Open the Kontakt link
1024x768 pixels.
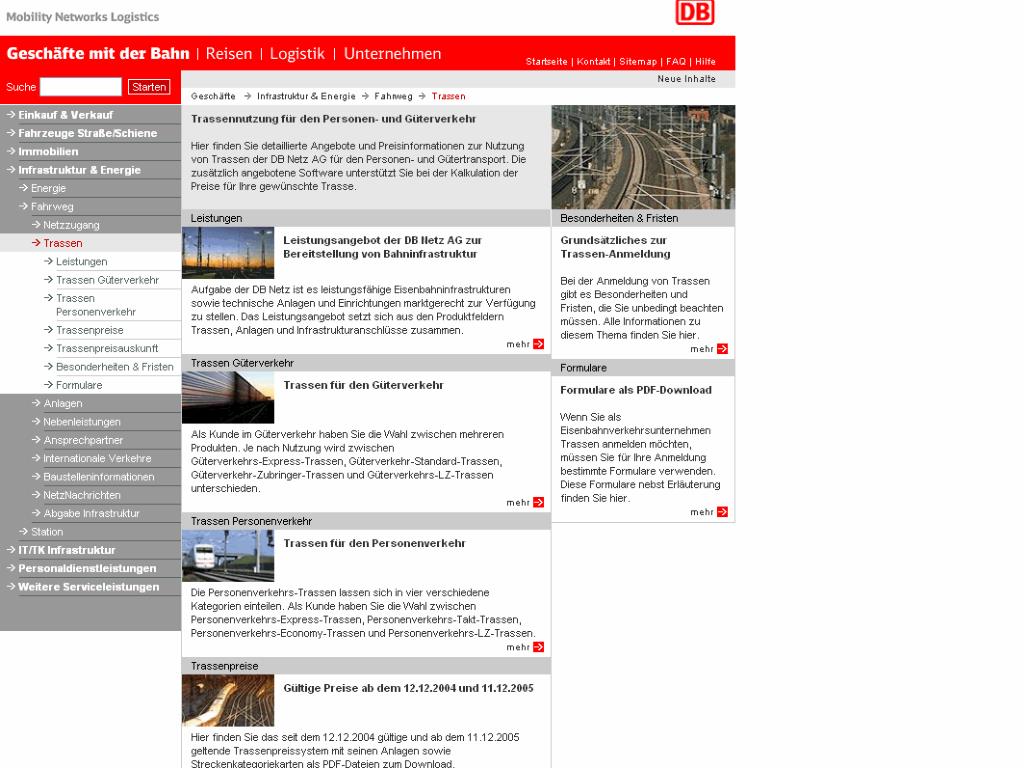pos(594,61)
